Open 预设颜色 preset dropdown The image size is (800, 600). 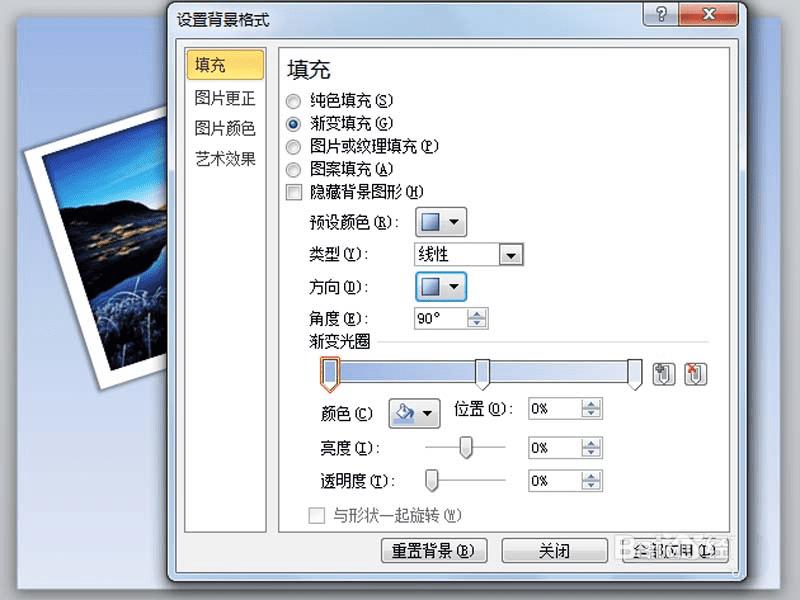(x=441, y=222)
